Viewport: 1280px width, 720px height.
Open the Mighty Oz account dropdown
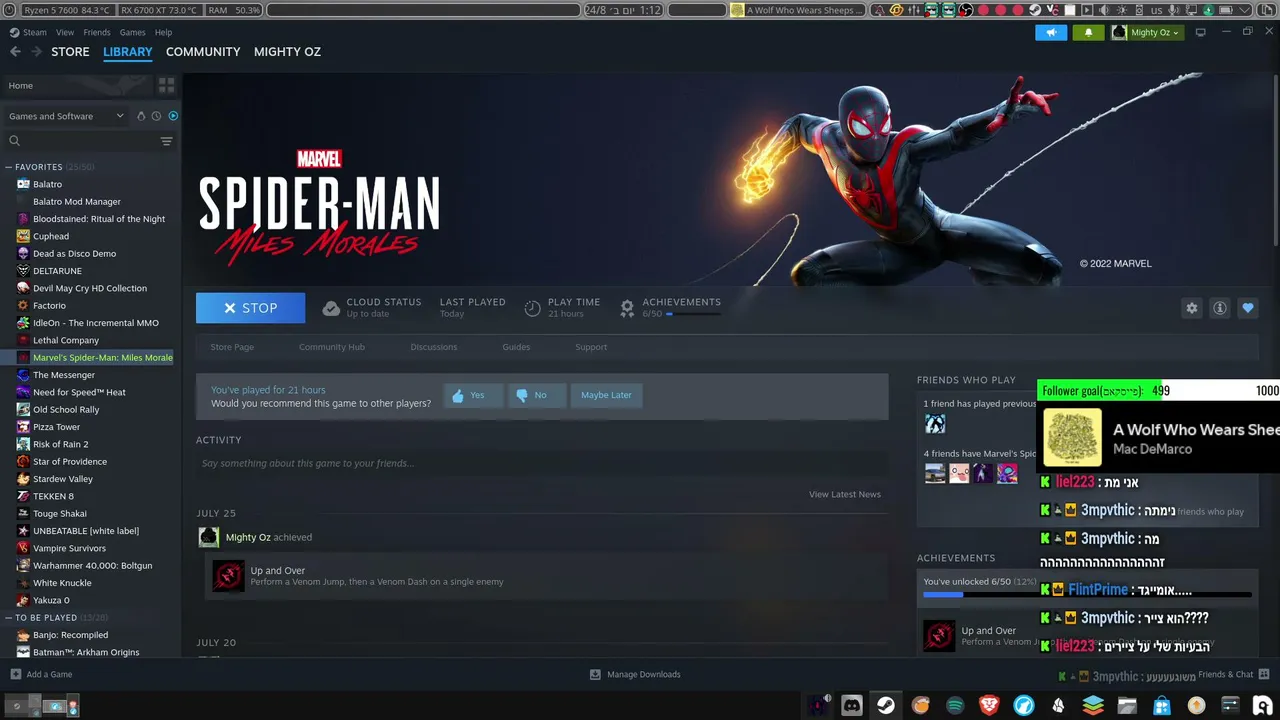(1148, 32)
